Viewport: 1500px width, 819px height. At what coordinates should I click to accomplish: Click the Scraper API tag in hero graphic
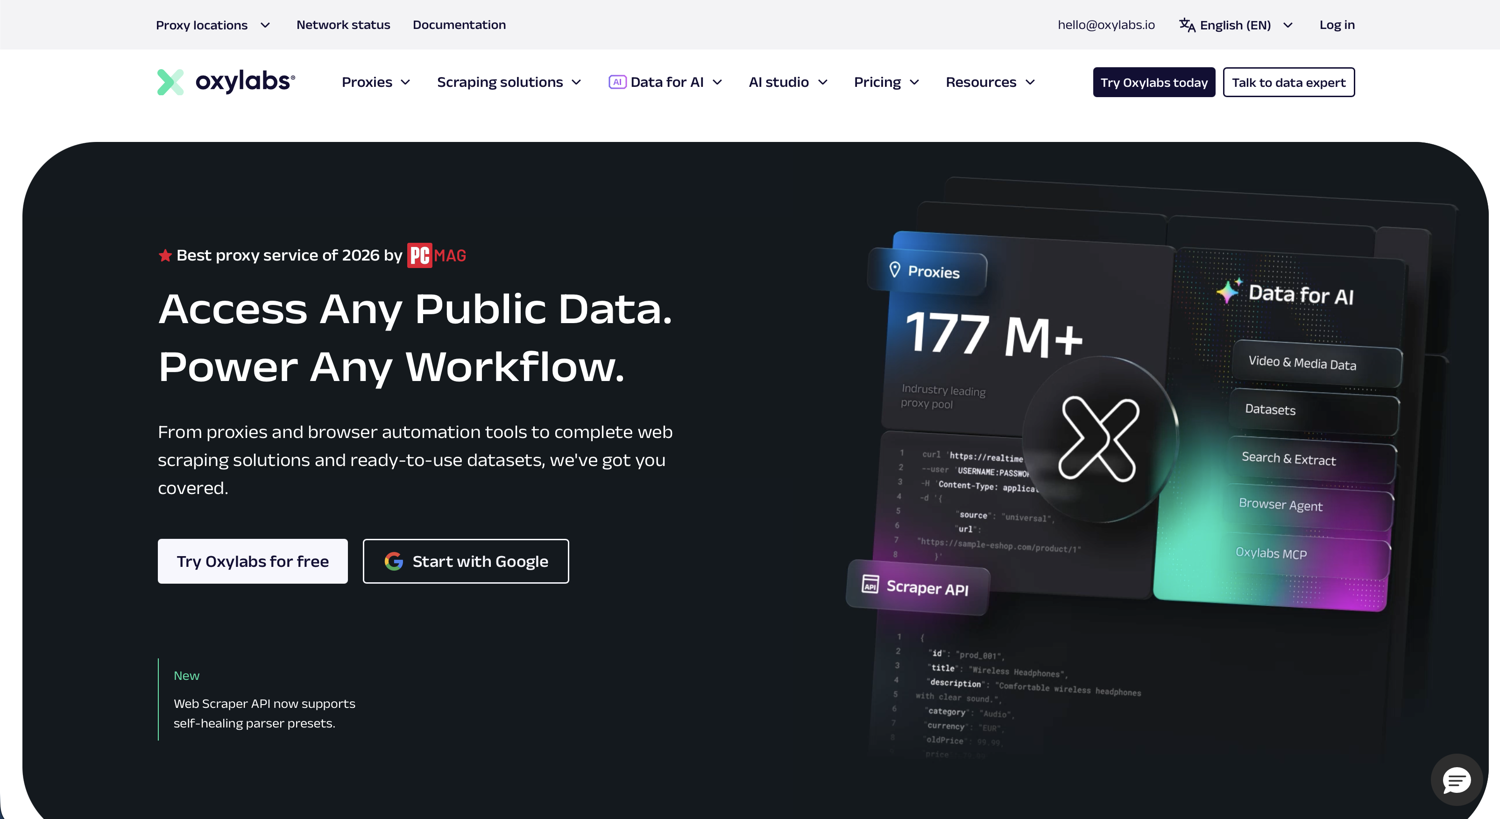918,586
